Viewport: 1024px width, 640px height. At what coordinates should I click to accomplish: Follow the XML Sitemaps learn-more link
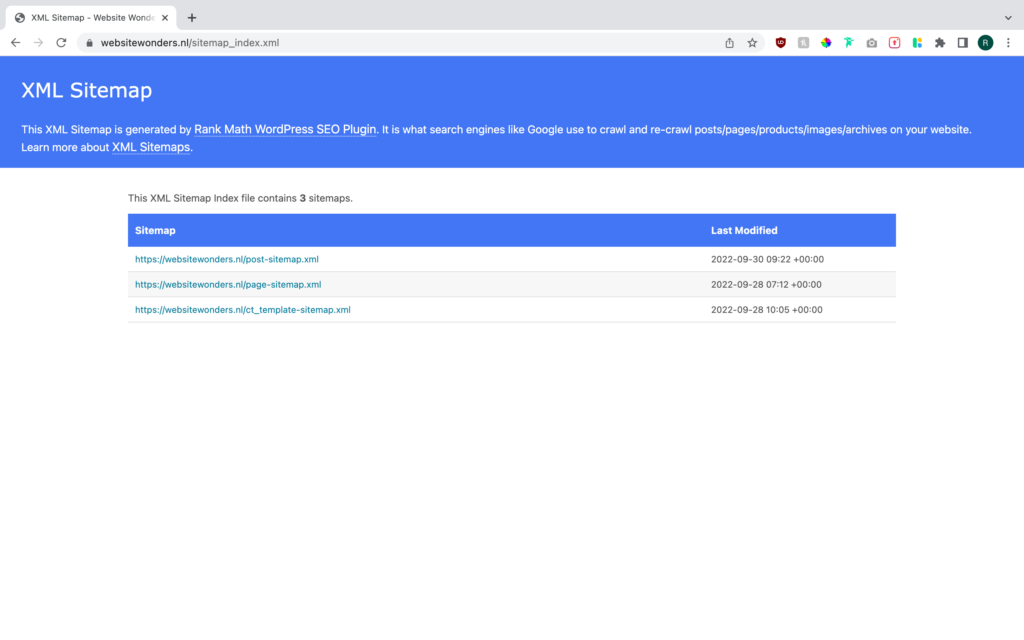tap(150, 147)
